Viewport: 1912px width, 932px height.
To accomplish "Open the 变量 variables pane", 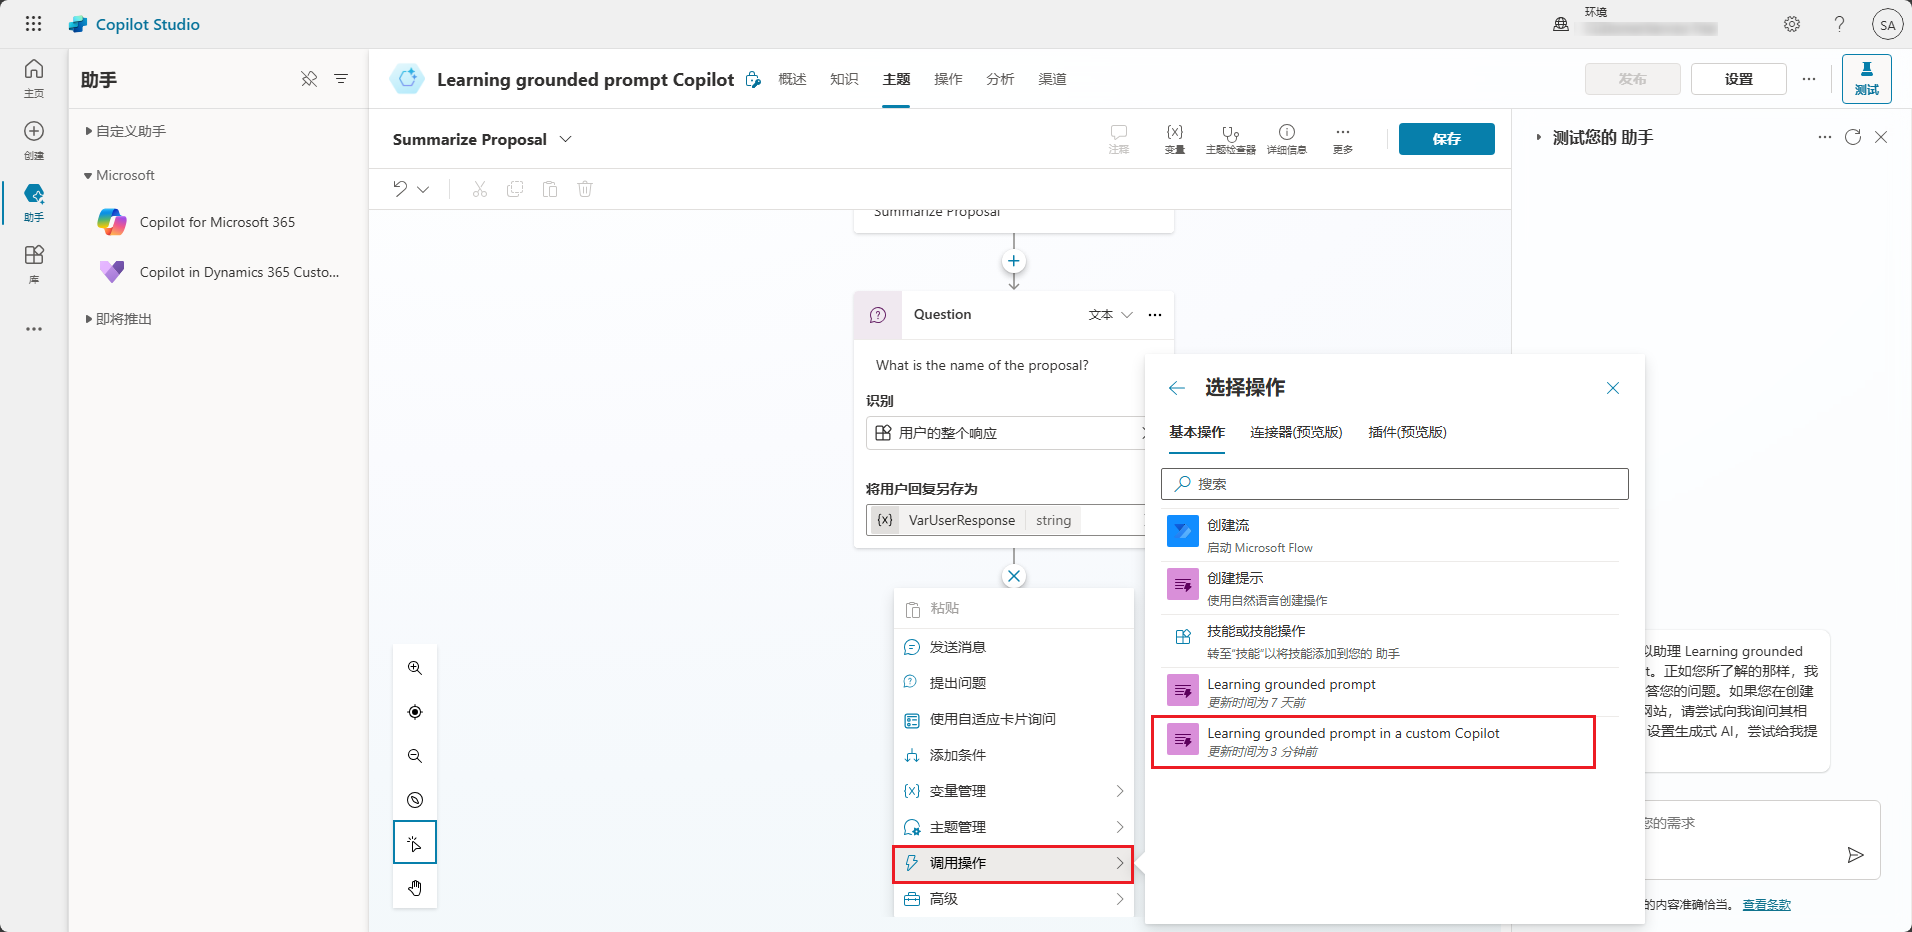I will coord(1175,139).
